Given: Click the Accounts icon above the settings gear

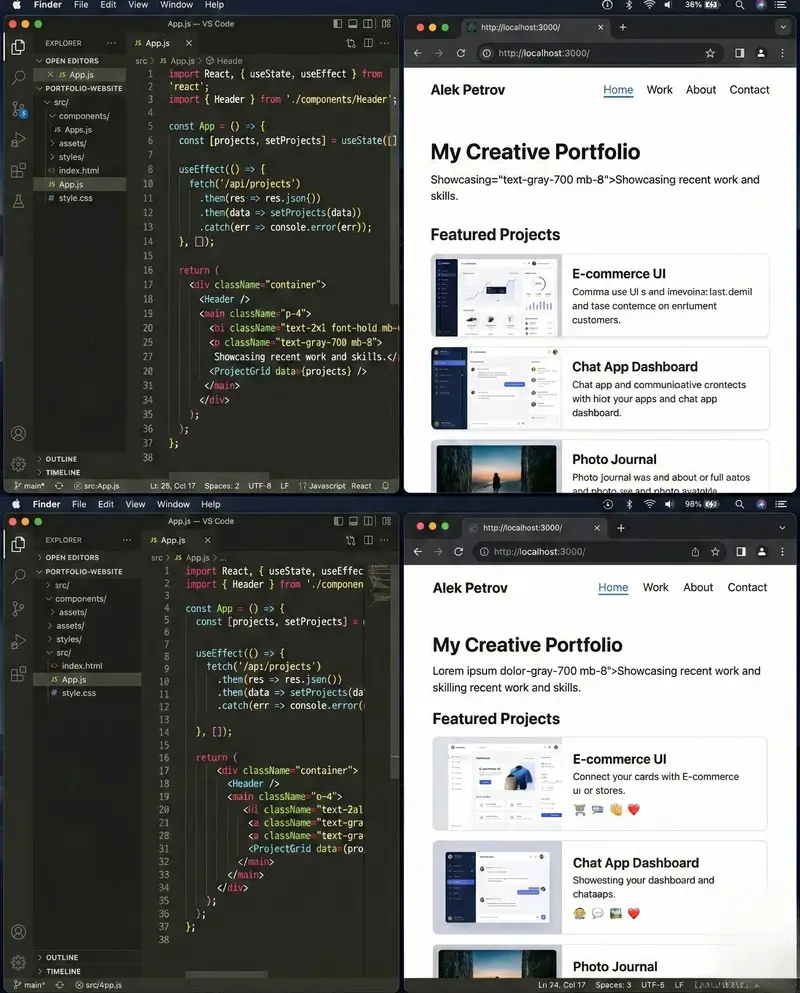Looking at the screenshot, I should [17, 433].
